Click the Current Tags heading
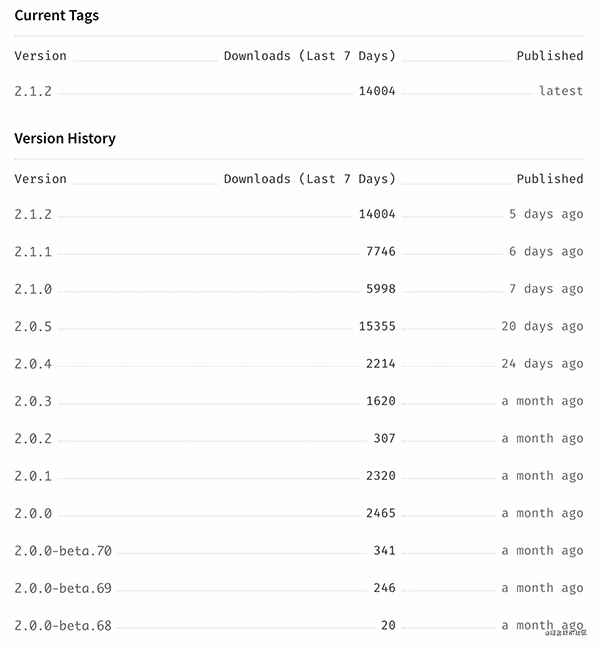Image resolution: width=600 pixels, height=648 pixels. [x=57, y=16]
